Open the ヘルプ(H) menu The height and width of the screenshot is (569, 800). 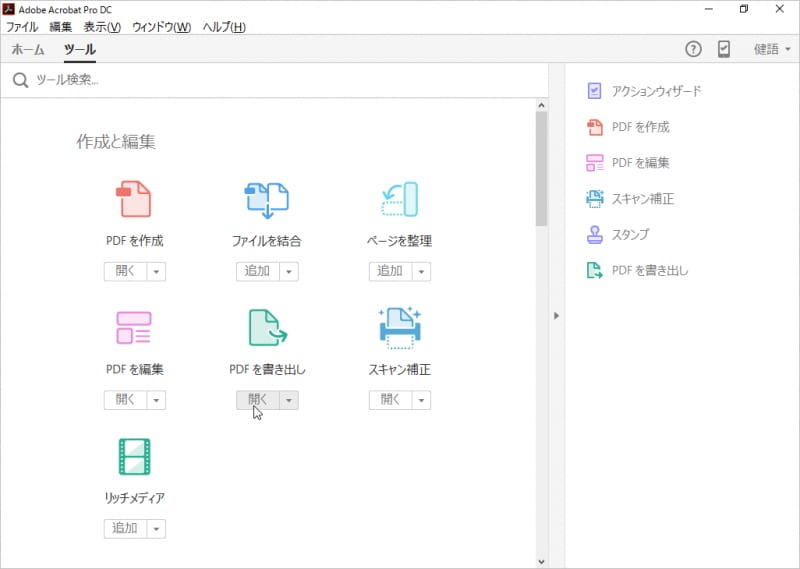(224, 27)
